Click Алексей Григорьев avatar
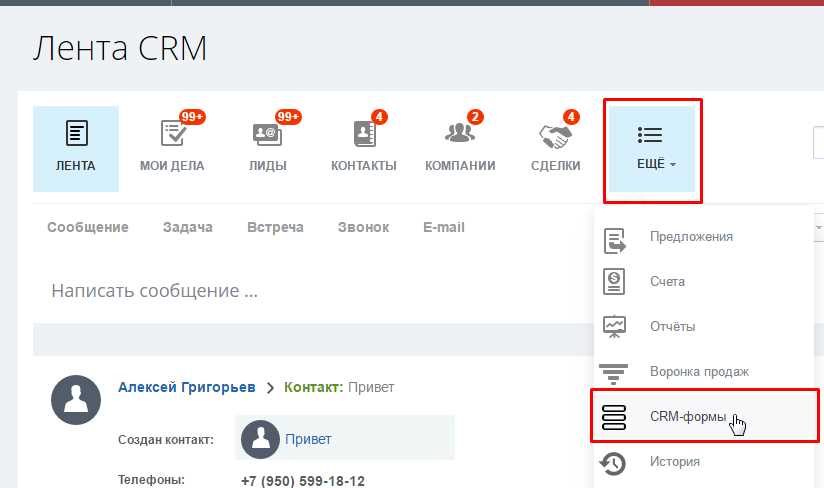Viewport: 824px width, 488px height. [x=76, y=400]
